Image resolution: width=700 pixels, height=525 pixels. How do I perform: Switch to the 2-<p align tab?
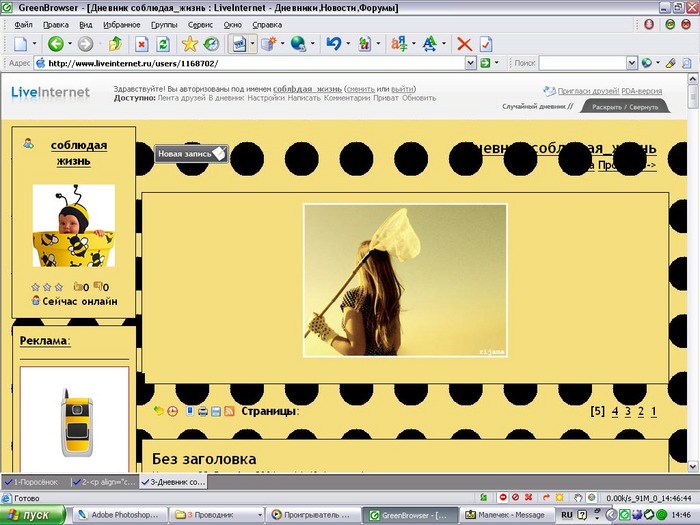pos(104,482)
